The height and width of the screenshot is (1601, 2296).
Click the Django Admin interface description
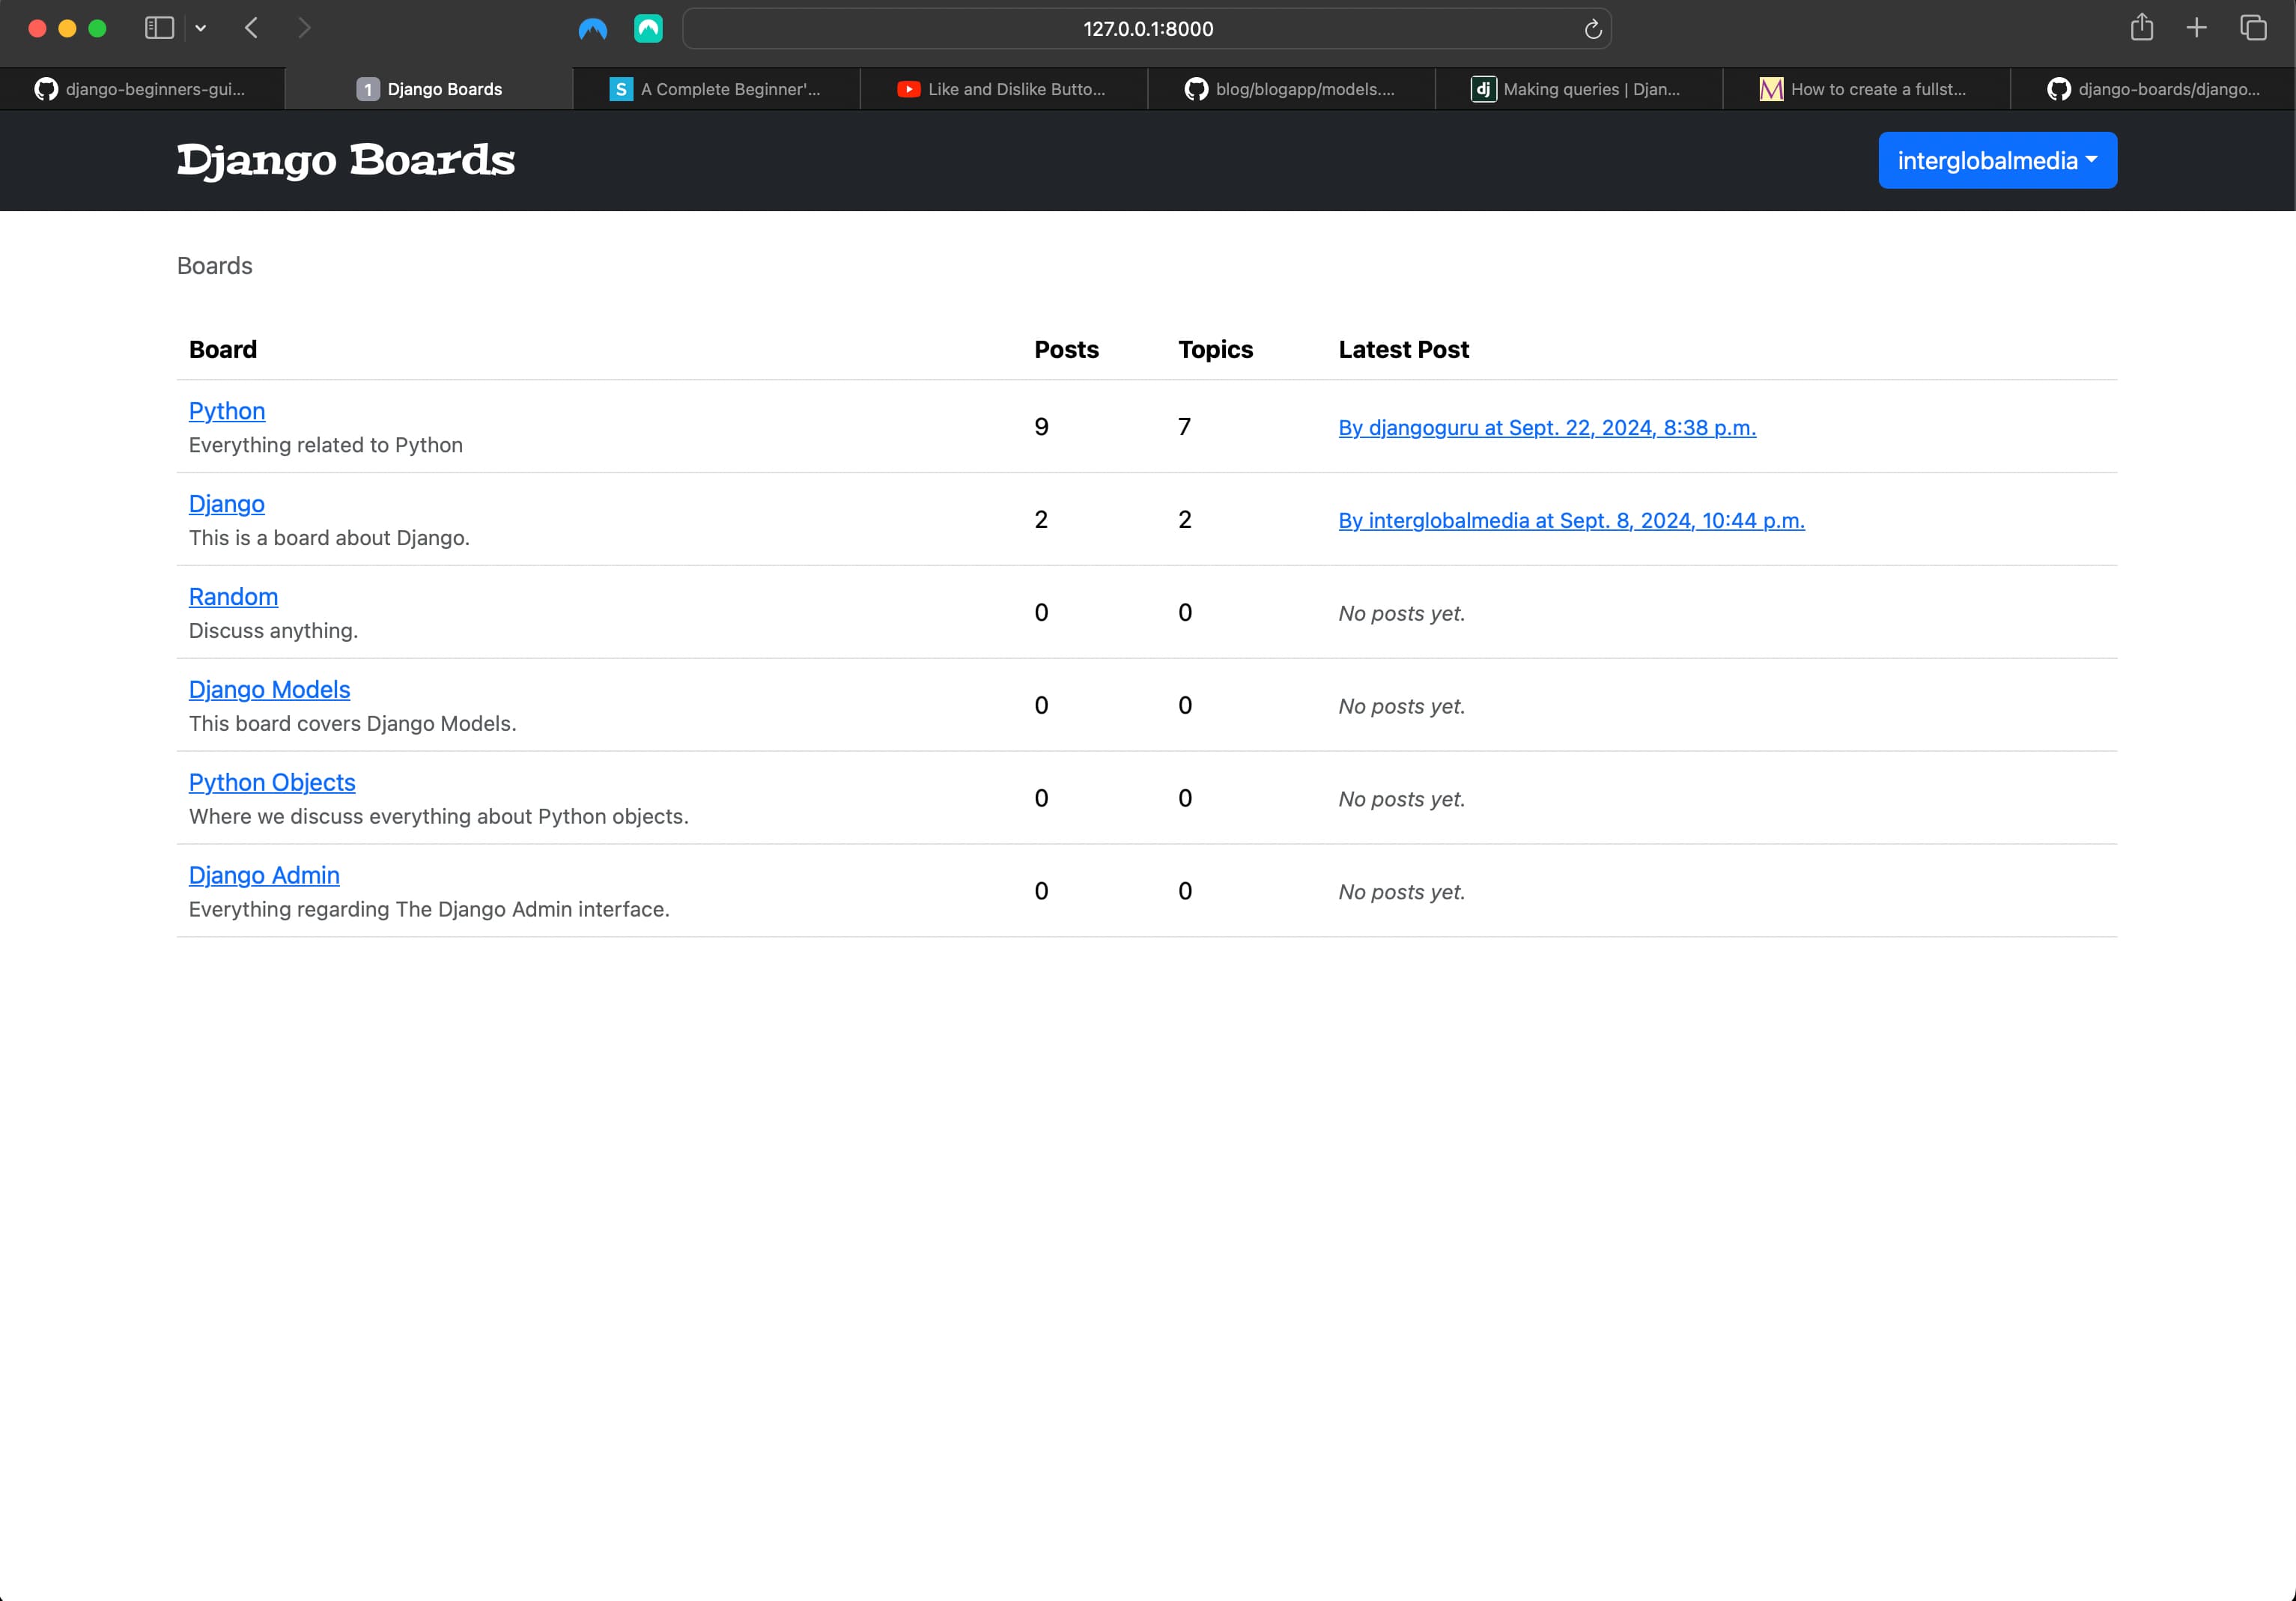click(x=429, y=910)
